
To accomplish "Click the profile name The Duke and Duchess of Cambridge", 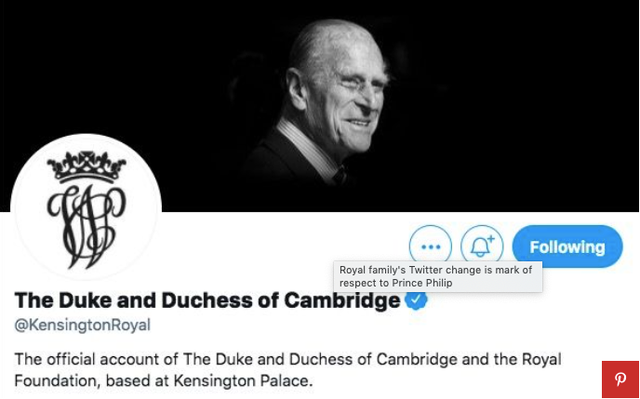I will pos(207,301).
